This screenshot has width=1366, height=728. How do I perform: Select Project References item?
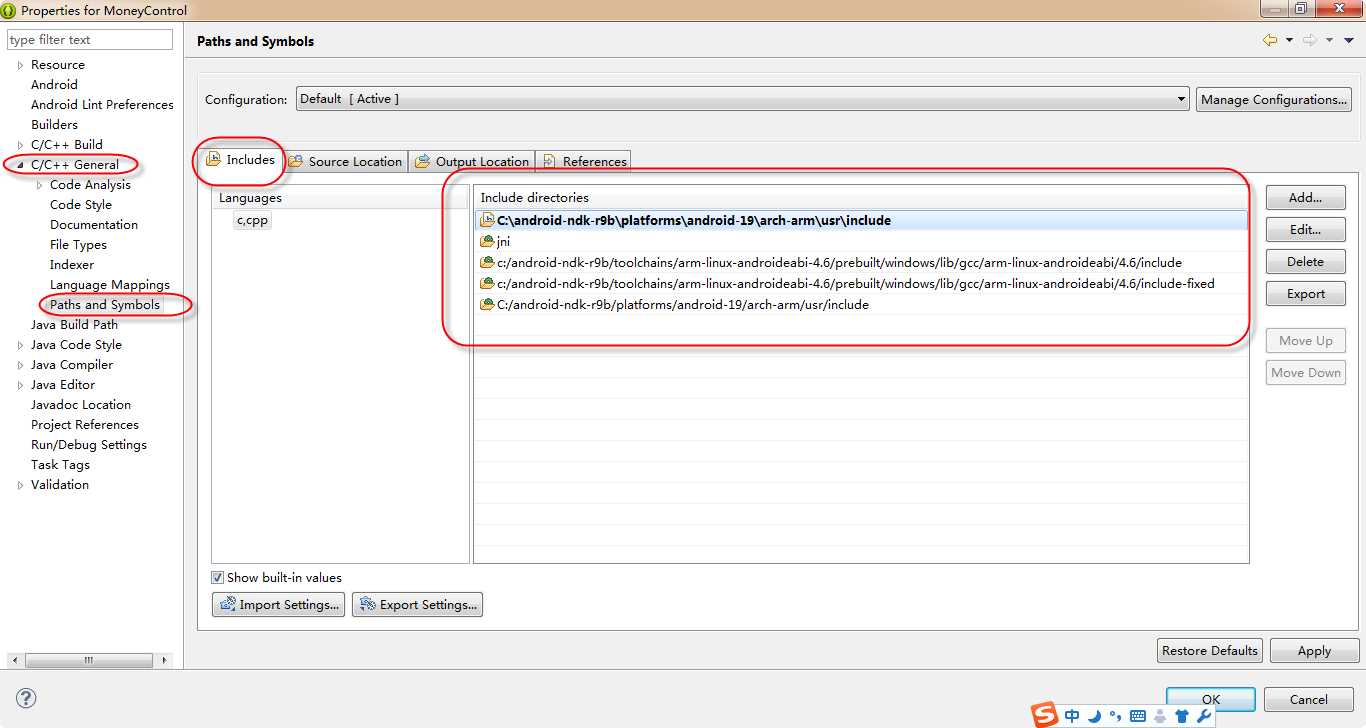click(x=85, y=425)
